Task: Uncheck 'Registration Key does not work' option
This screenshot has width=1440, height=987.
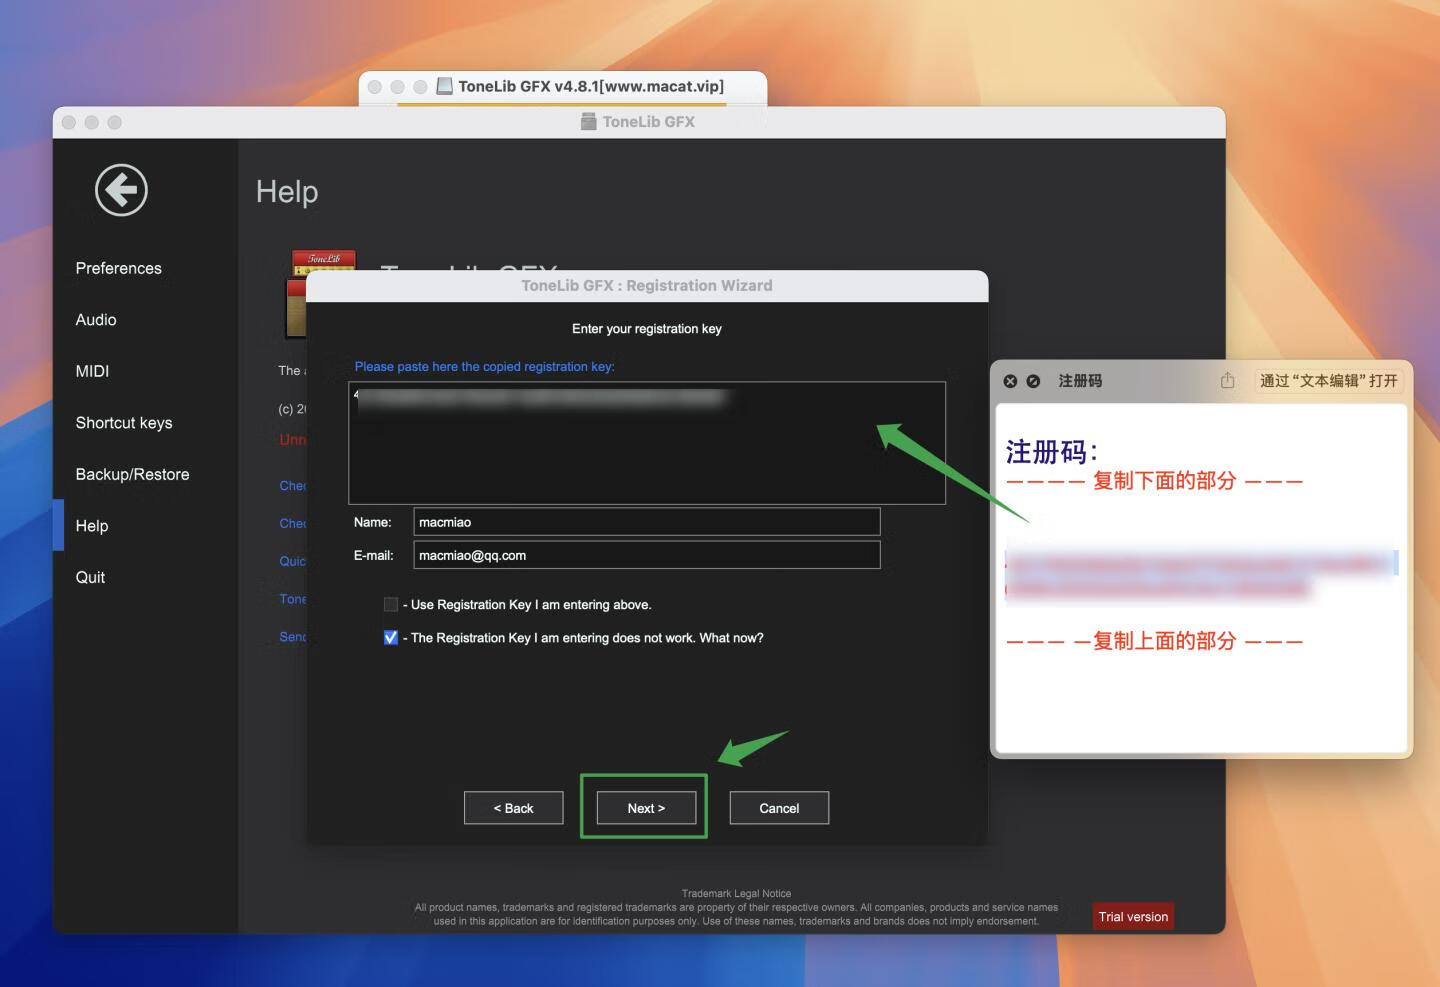Action: pos(391,637)
